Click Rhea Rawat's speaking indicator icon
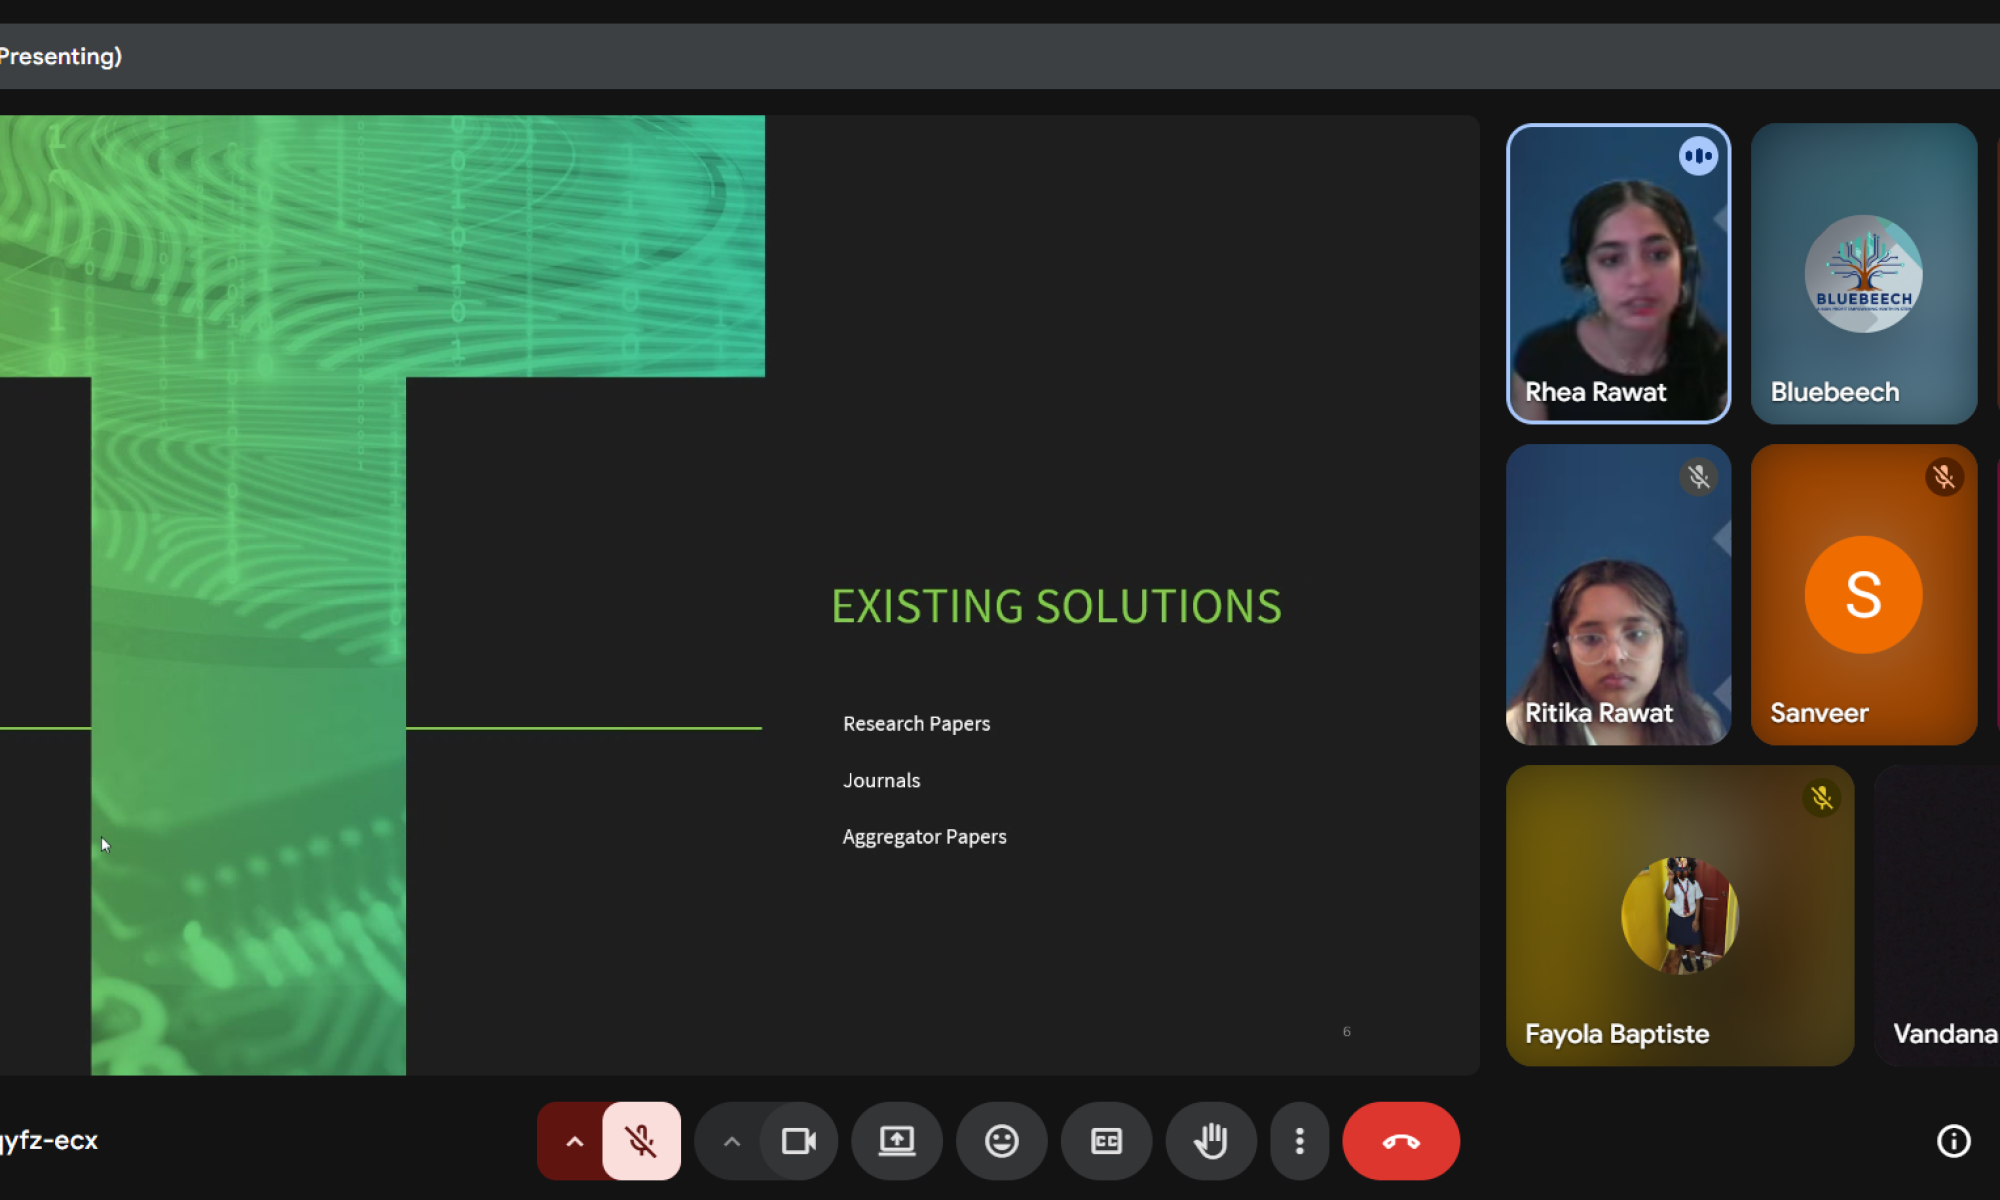 pos(1698,156)
